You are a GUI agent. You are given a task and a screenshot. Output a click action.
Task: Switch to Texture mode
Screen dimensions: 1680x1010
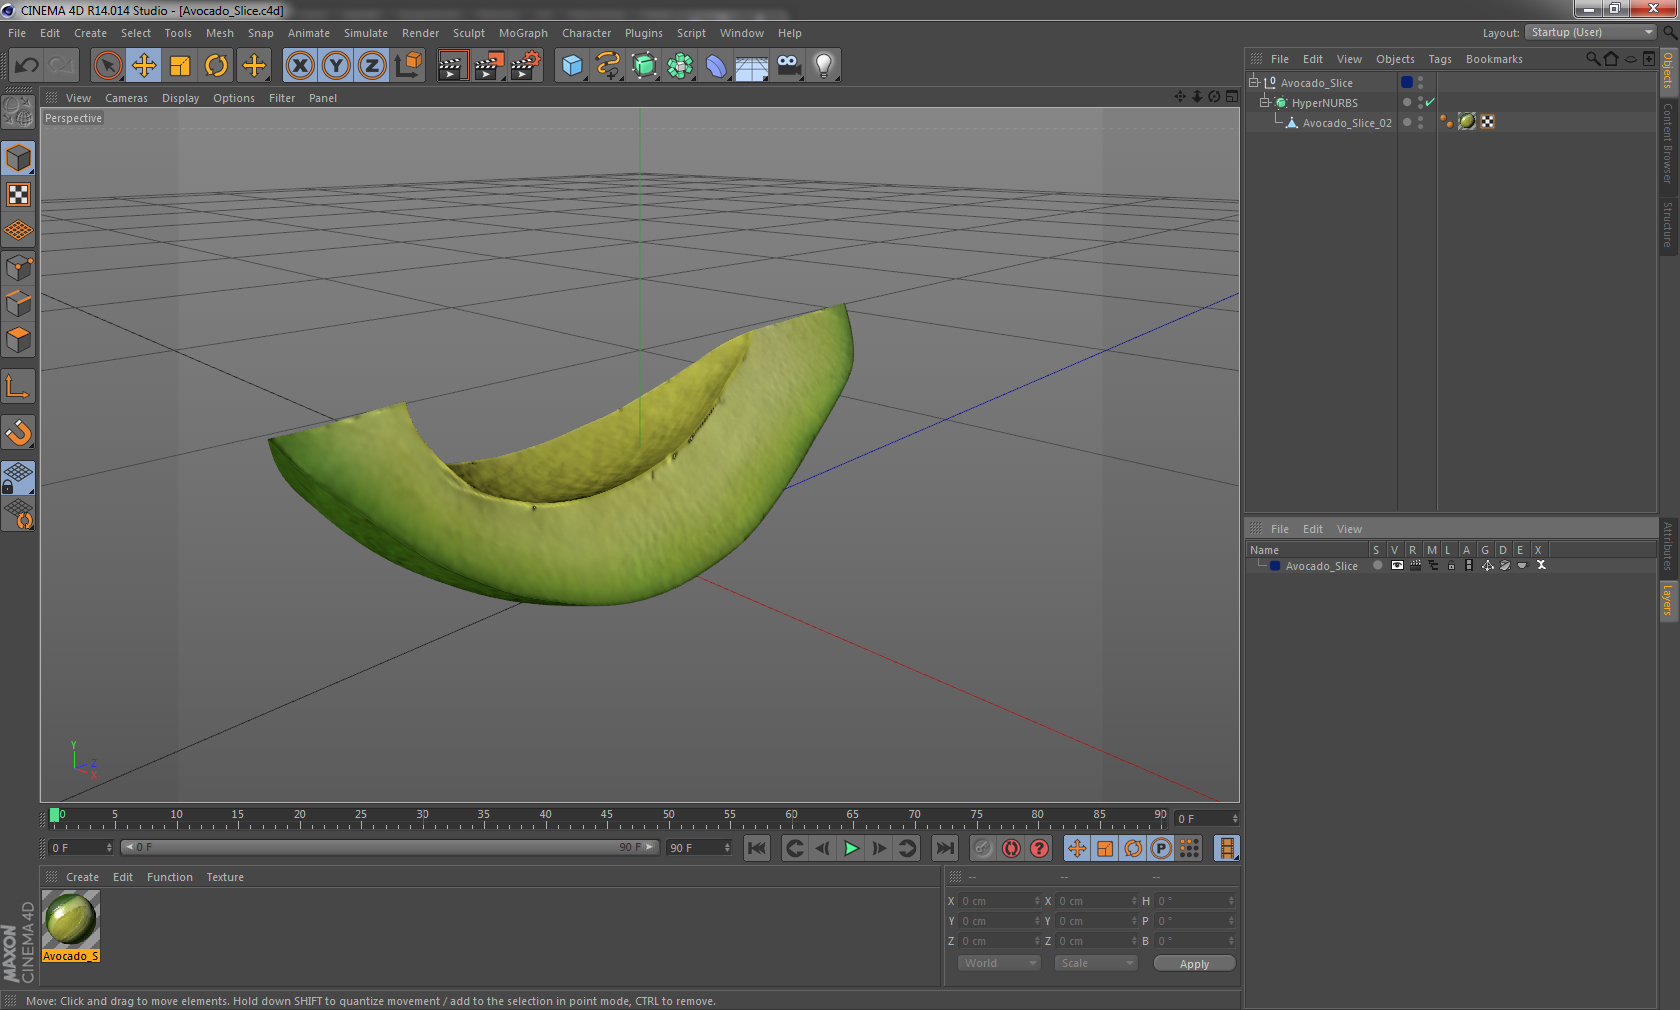click(x=18, y=194)
